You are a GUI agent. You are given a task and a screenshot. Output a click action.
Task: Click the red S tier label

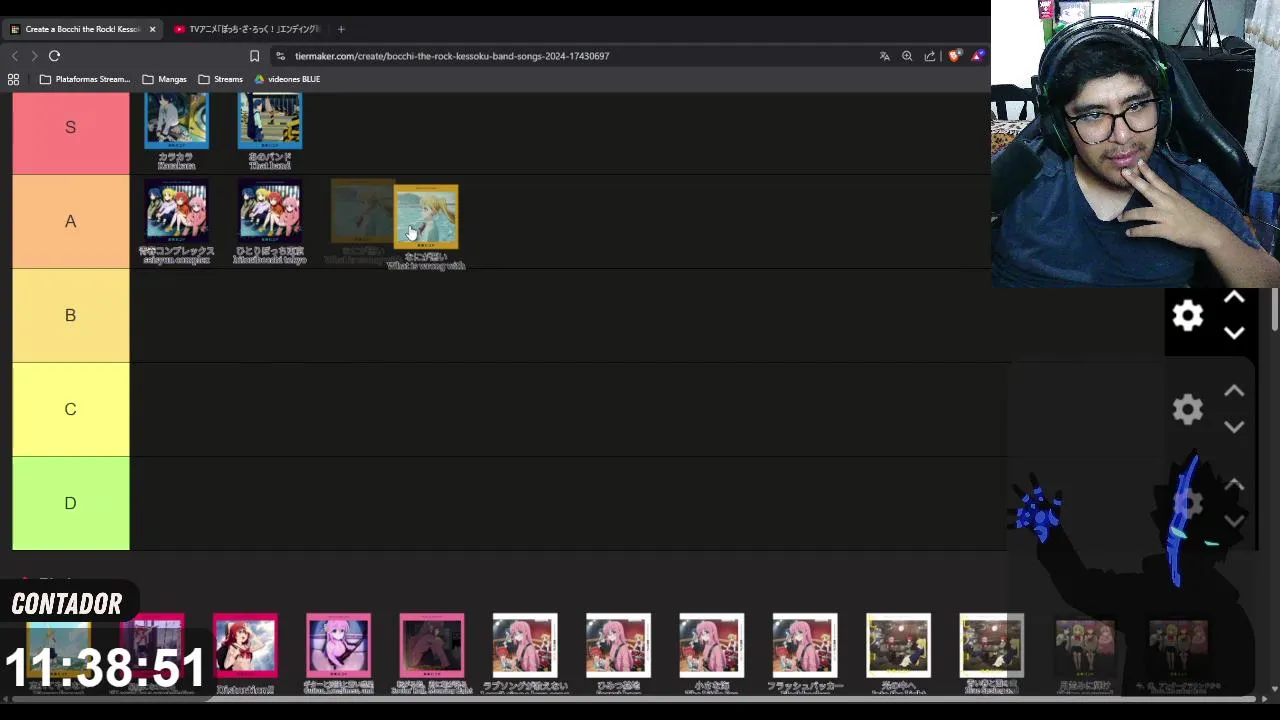point(71,133)
